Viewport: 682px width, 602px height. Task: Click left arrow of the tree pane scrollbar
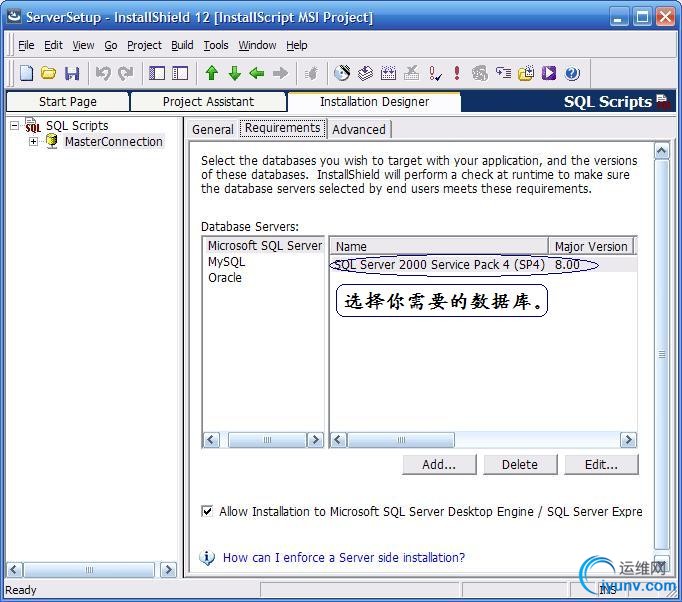click(14, 569)
